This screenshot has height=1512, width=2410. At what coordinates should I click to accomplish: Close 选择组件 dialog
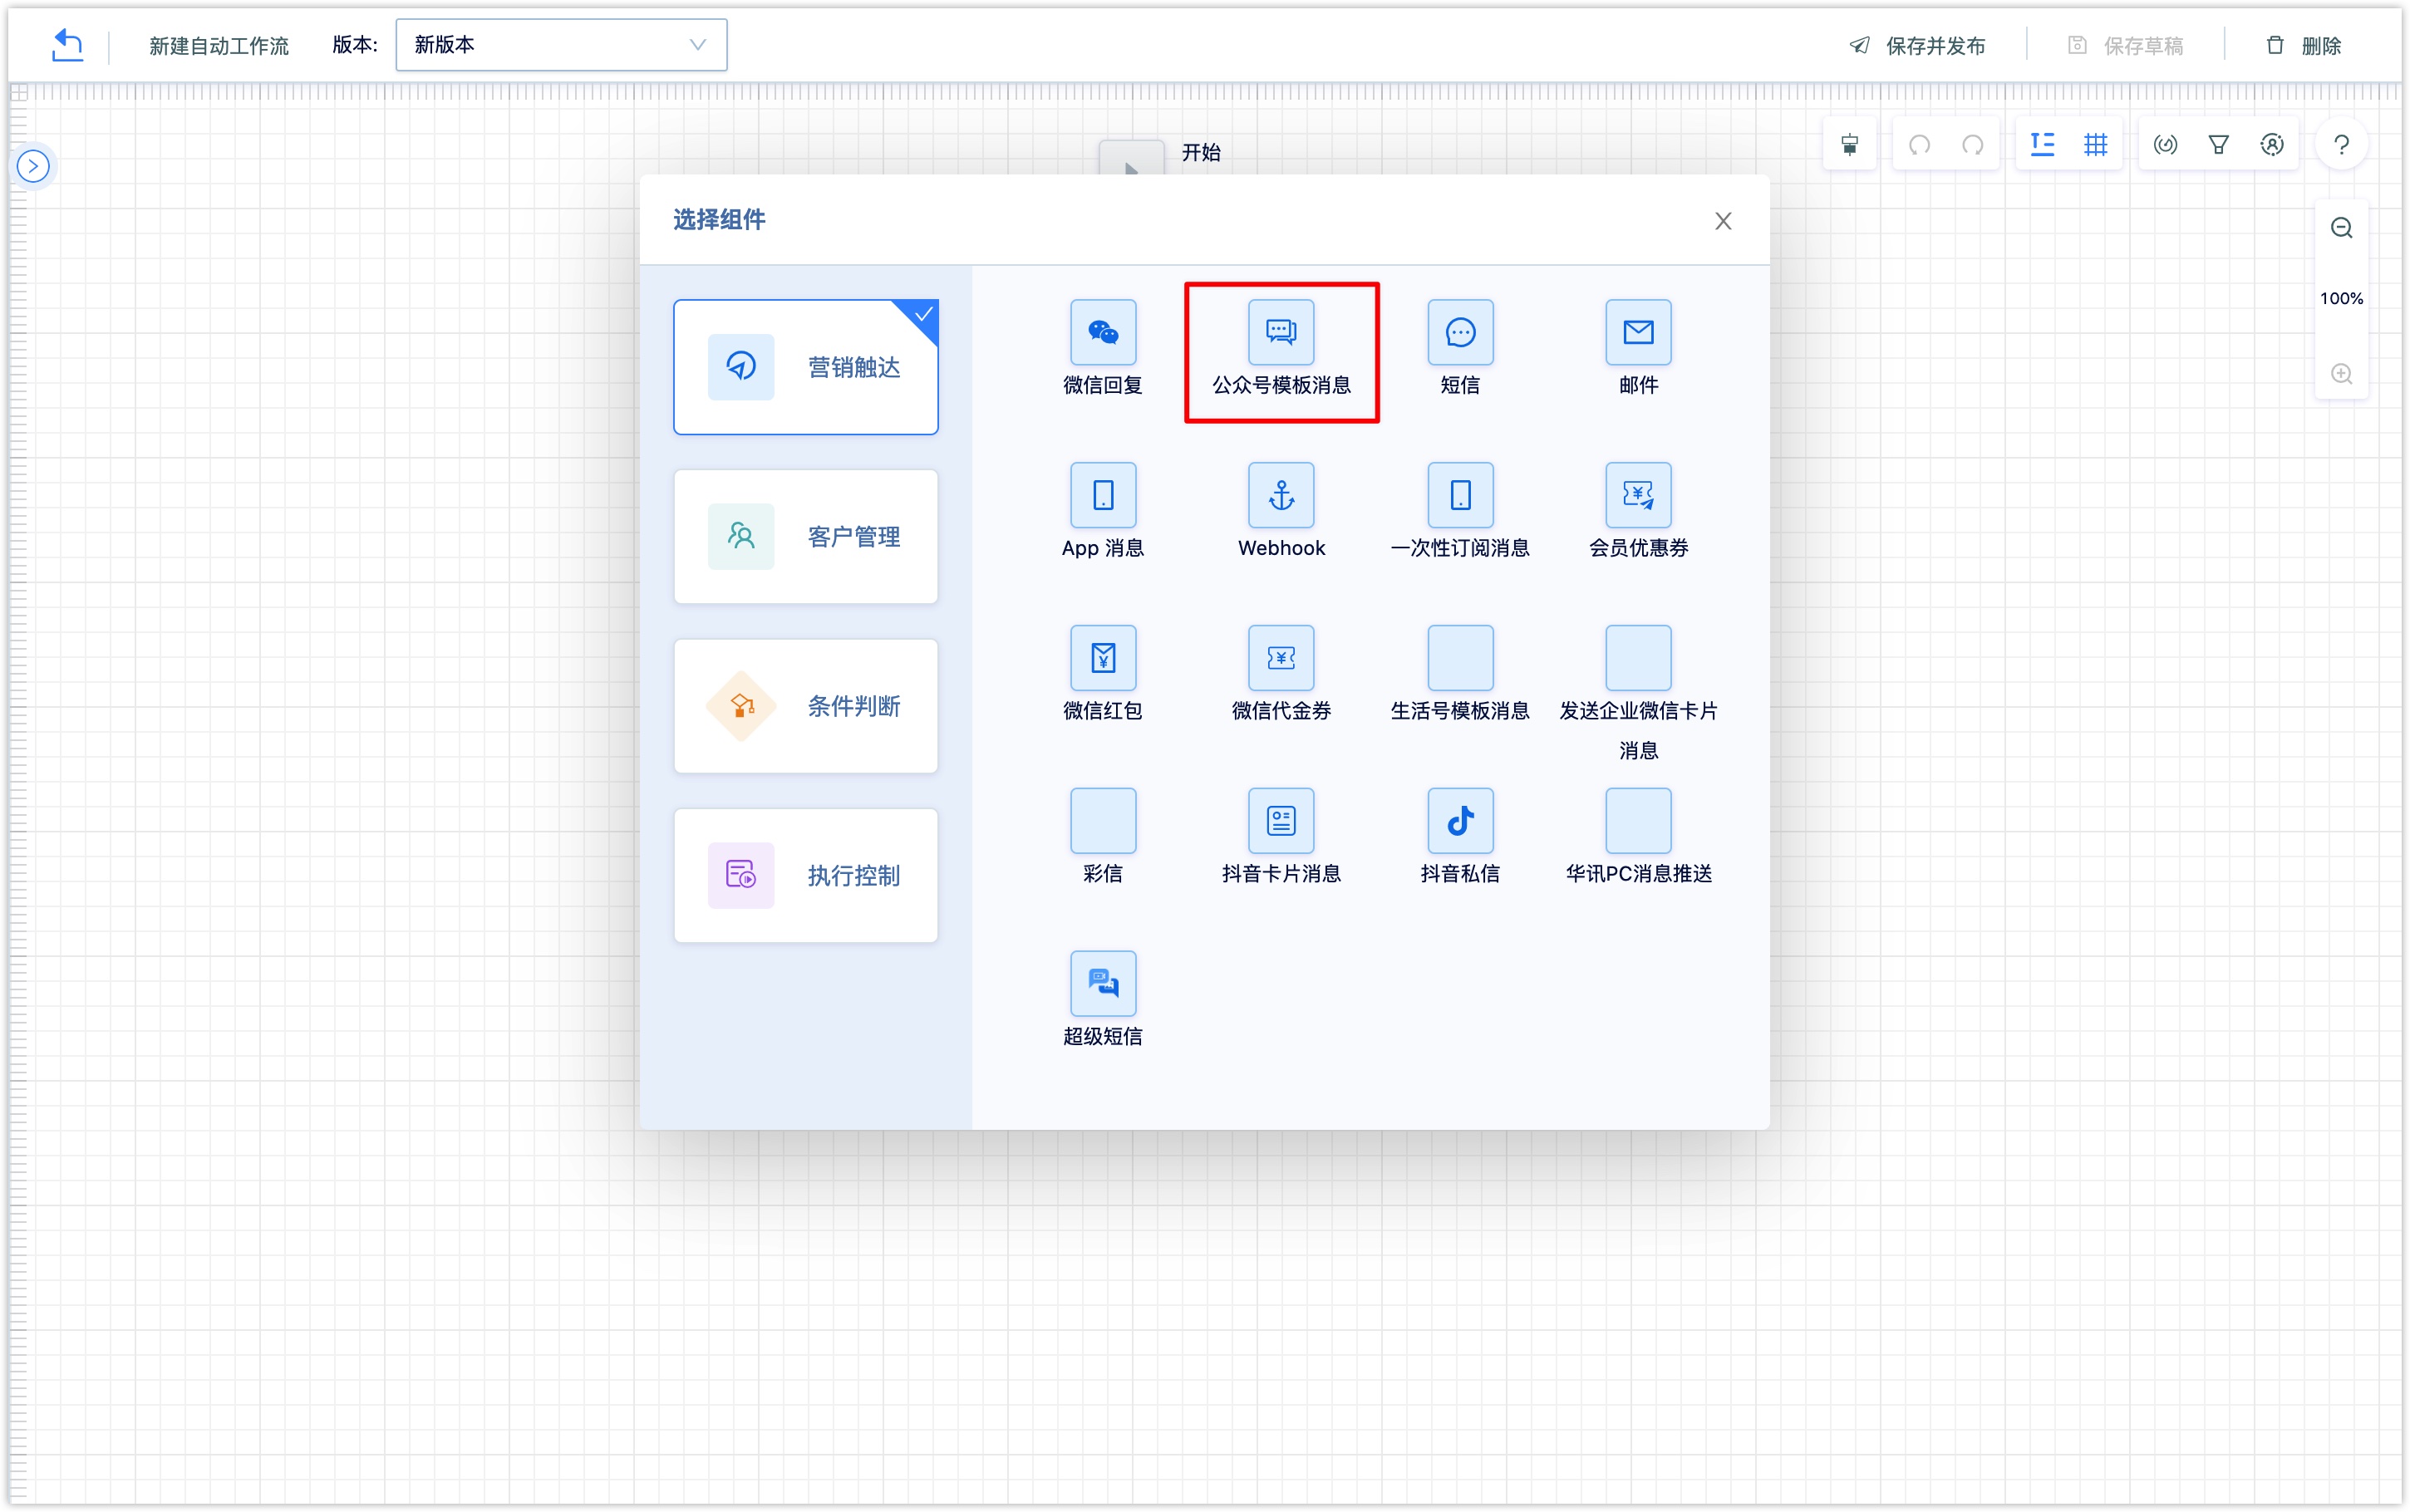pos(1724,221)
